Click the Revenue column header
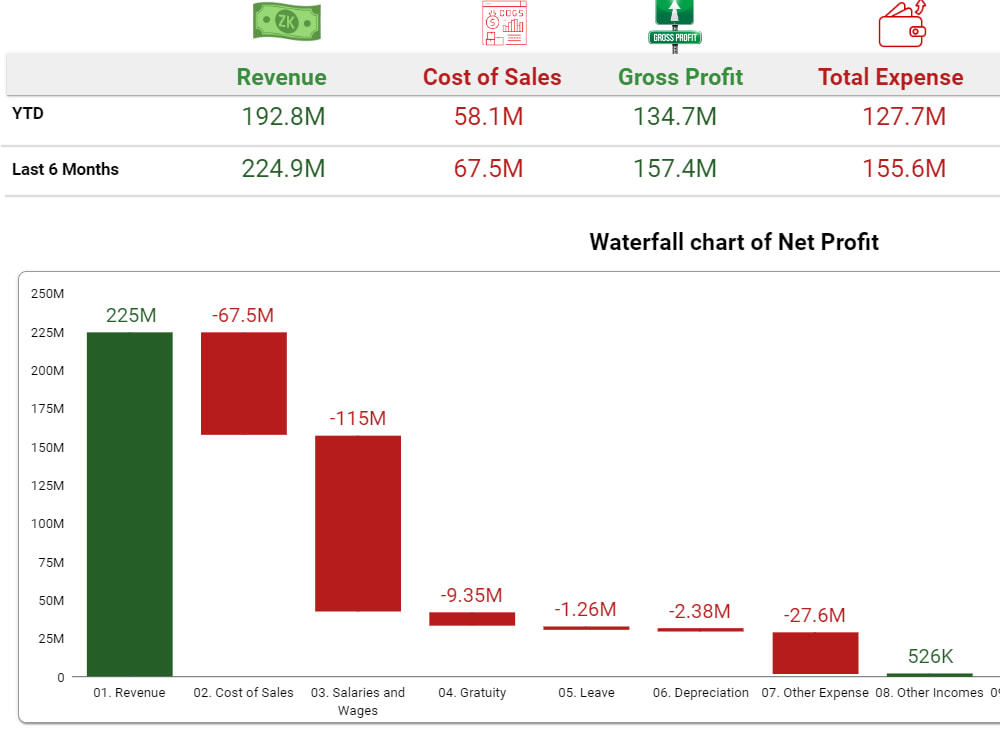Viewport: 1000px width, 750px height. (281, 77)
